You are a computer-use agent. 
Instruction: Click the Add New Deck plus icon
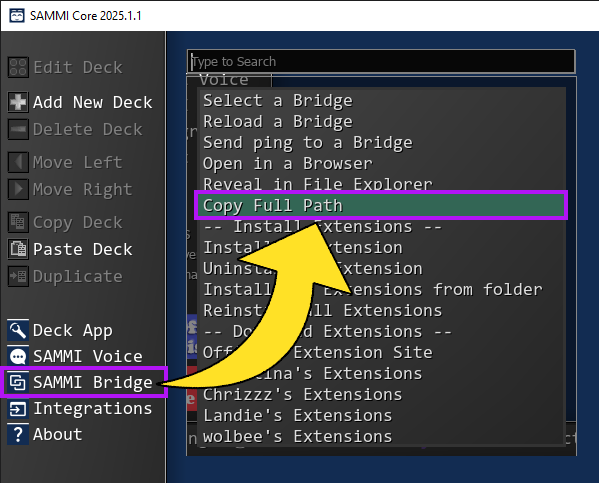[x=18, y=102]
